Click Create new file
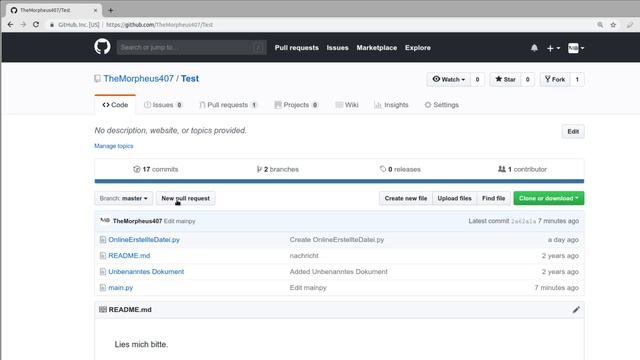 click(406, 198)
